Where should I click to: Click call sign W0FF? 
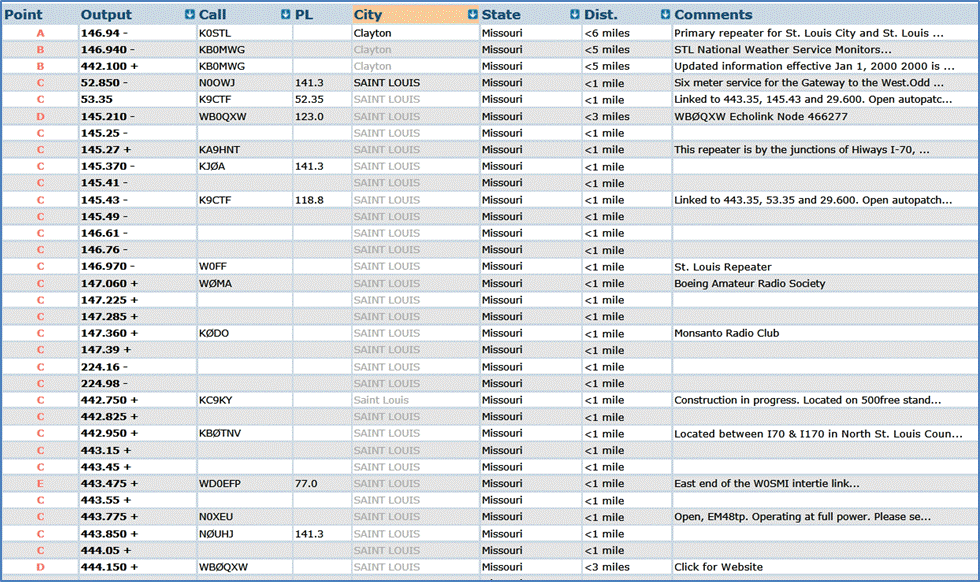[x=212, y=266]
